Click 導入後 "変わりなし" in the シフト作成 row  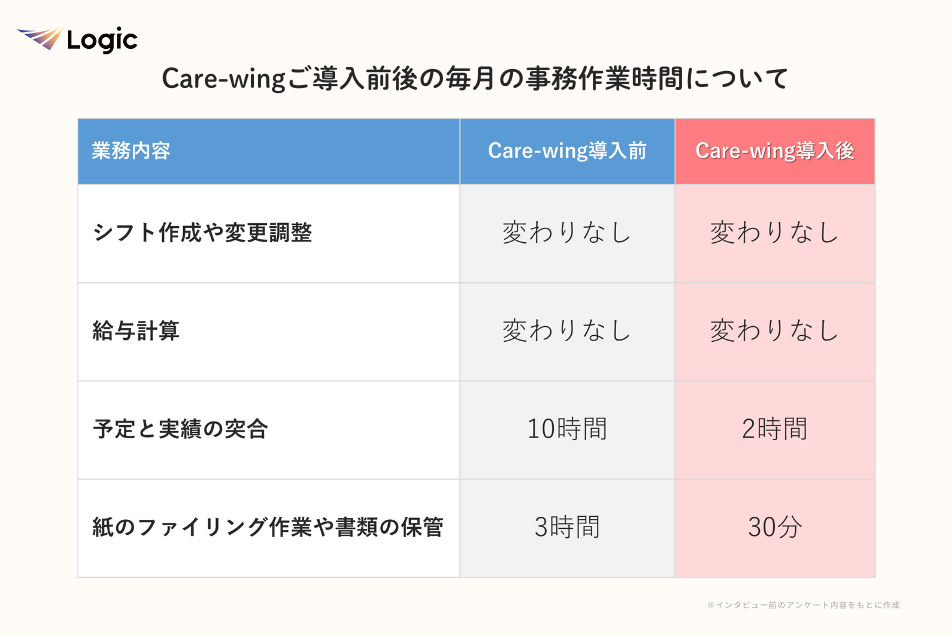tap(774, 233)
